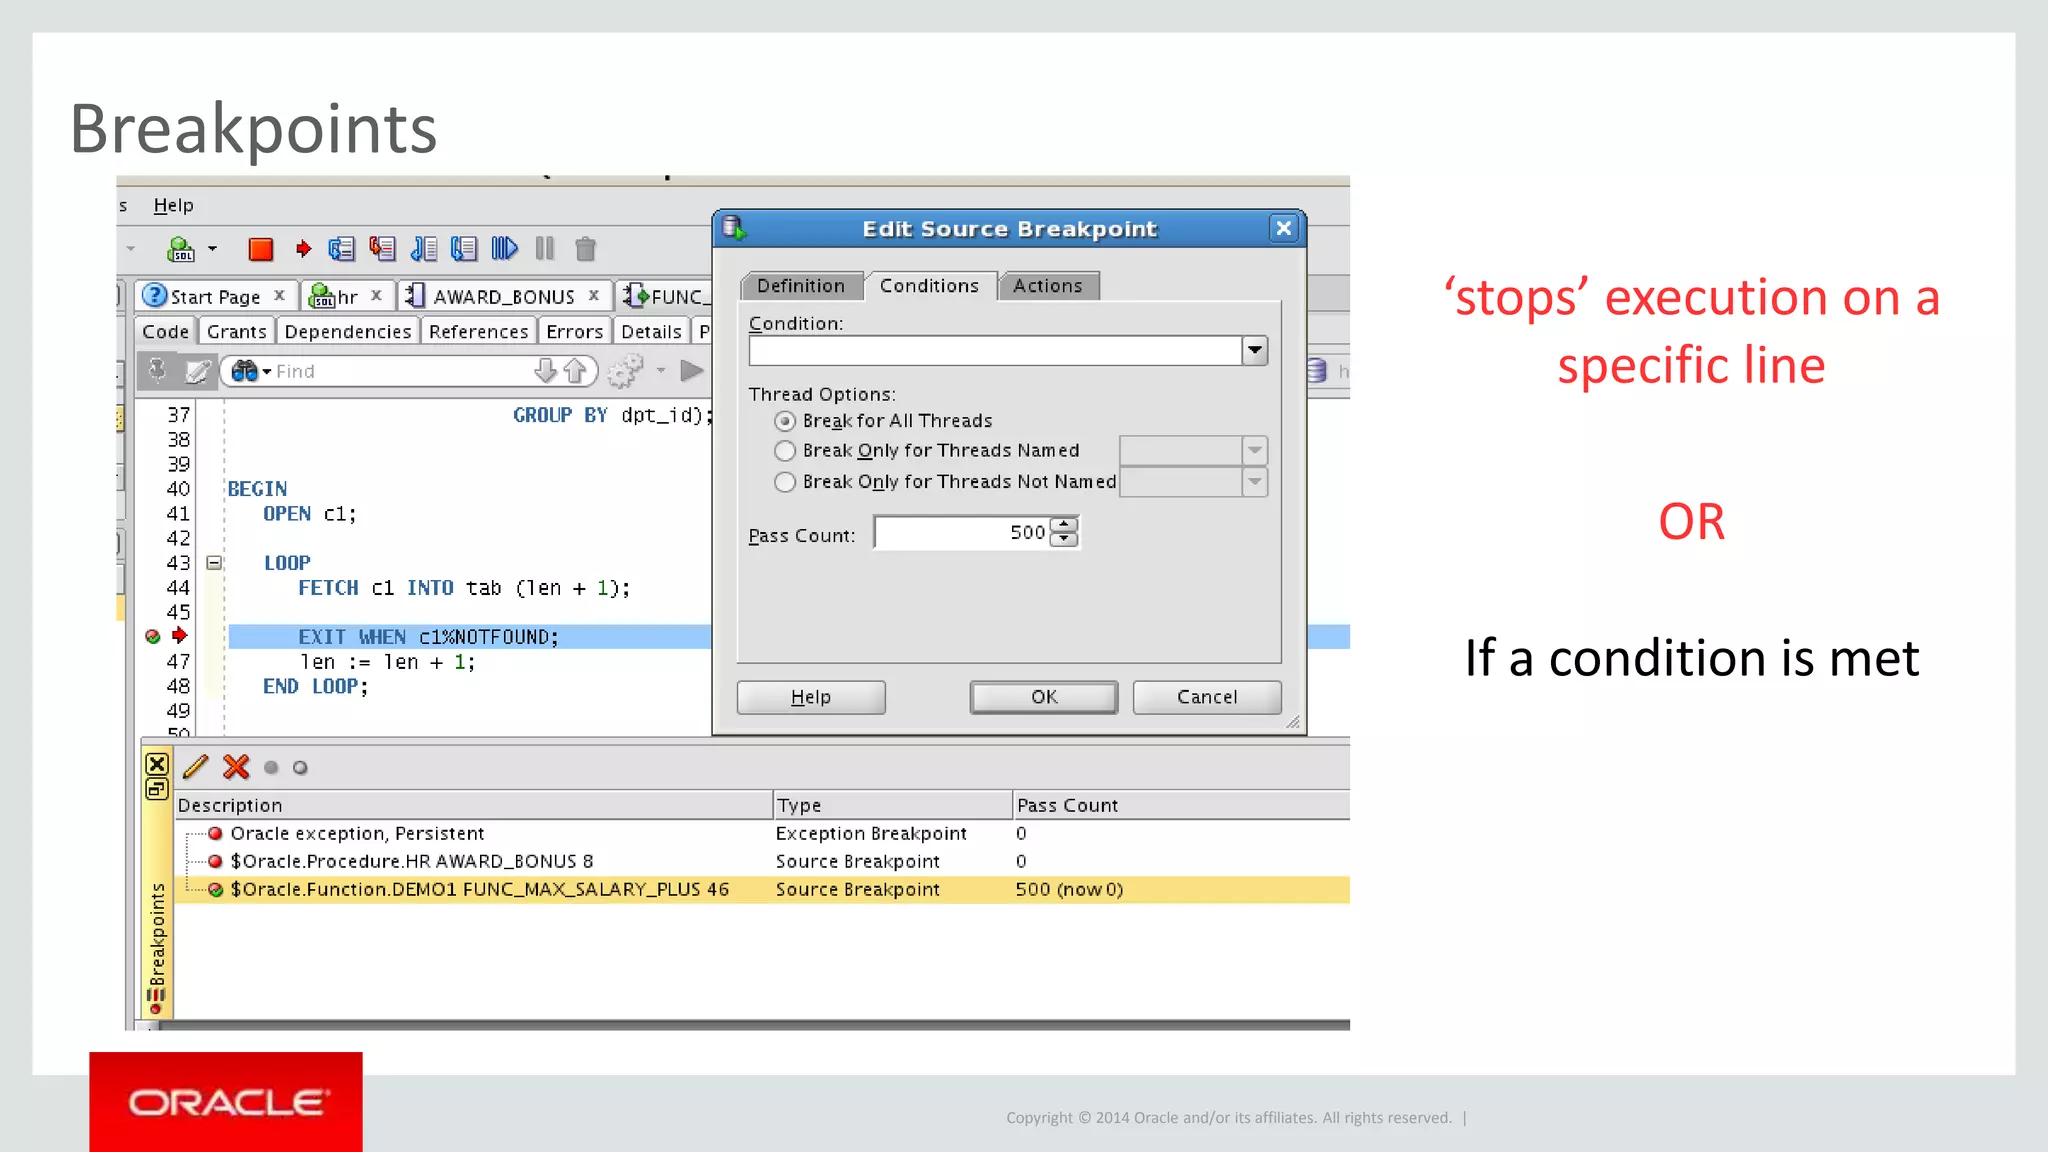Click the Step Out toolbar icon

coord(424,249)
